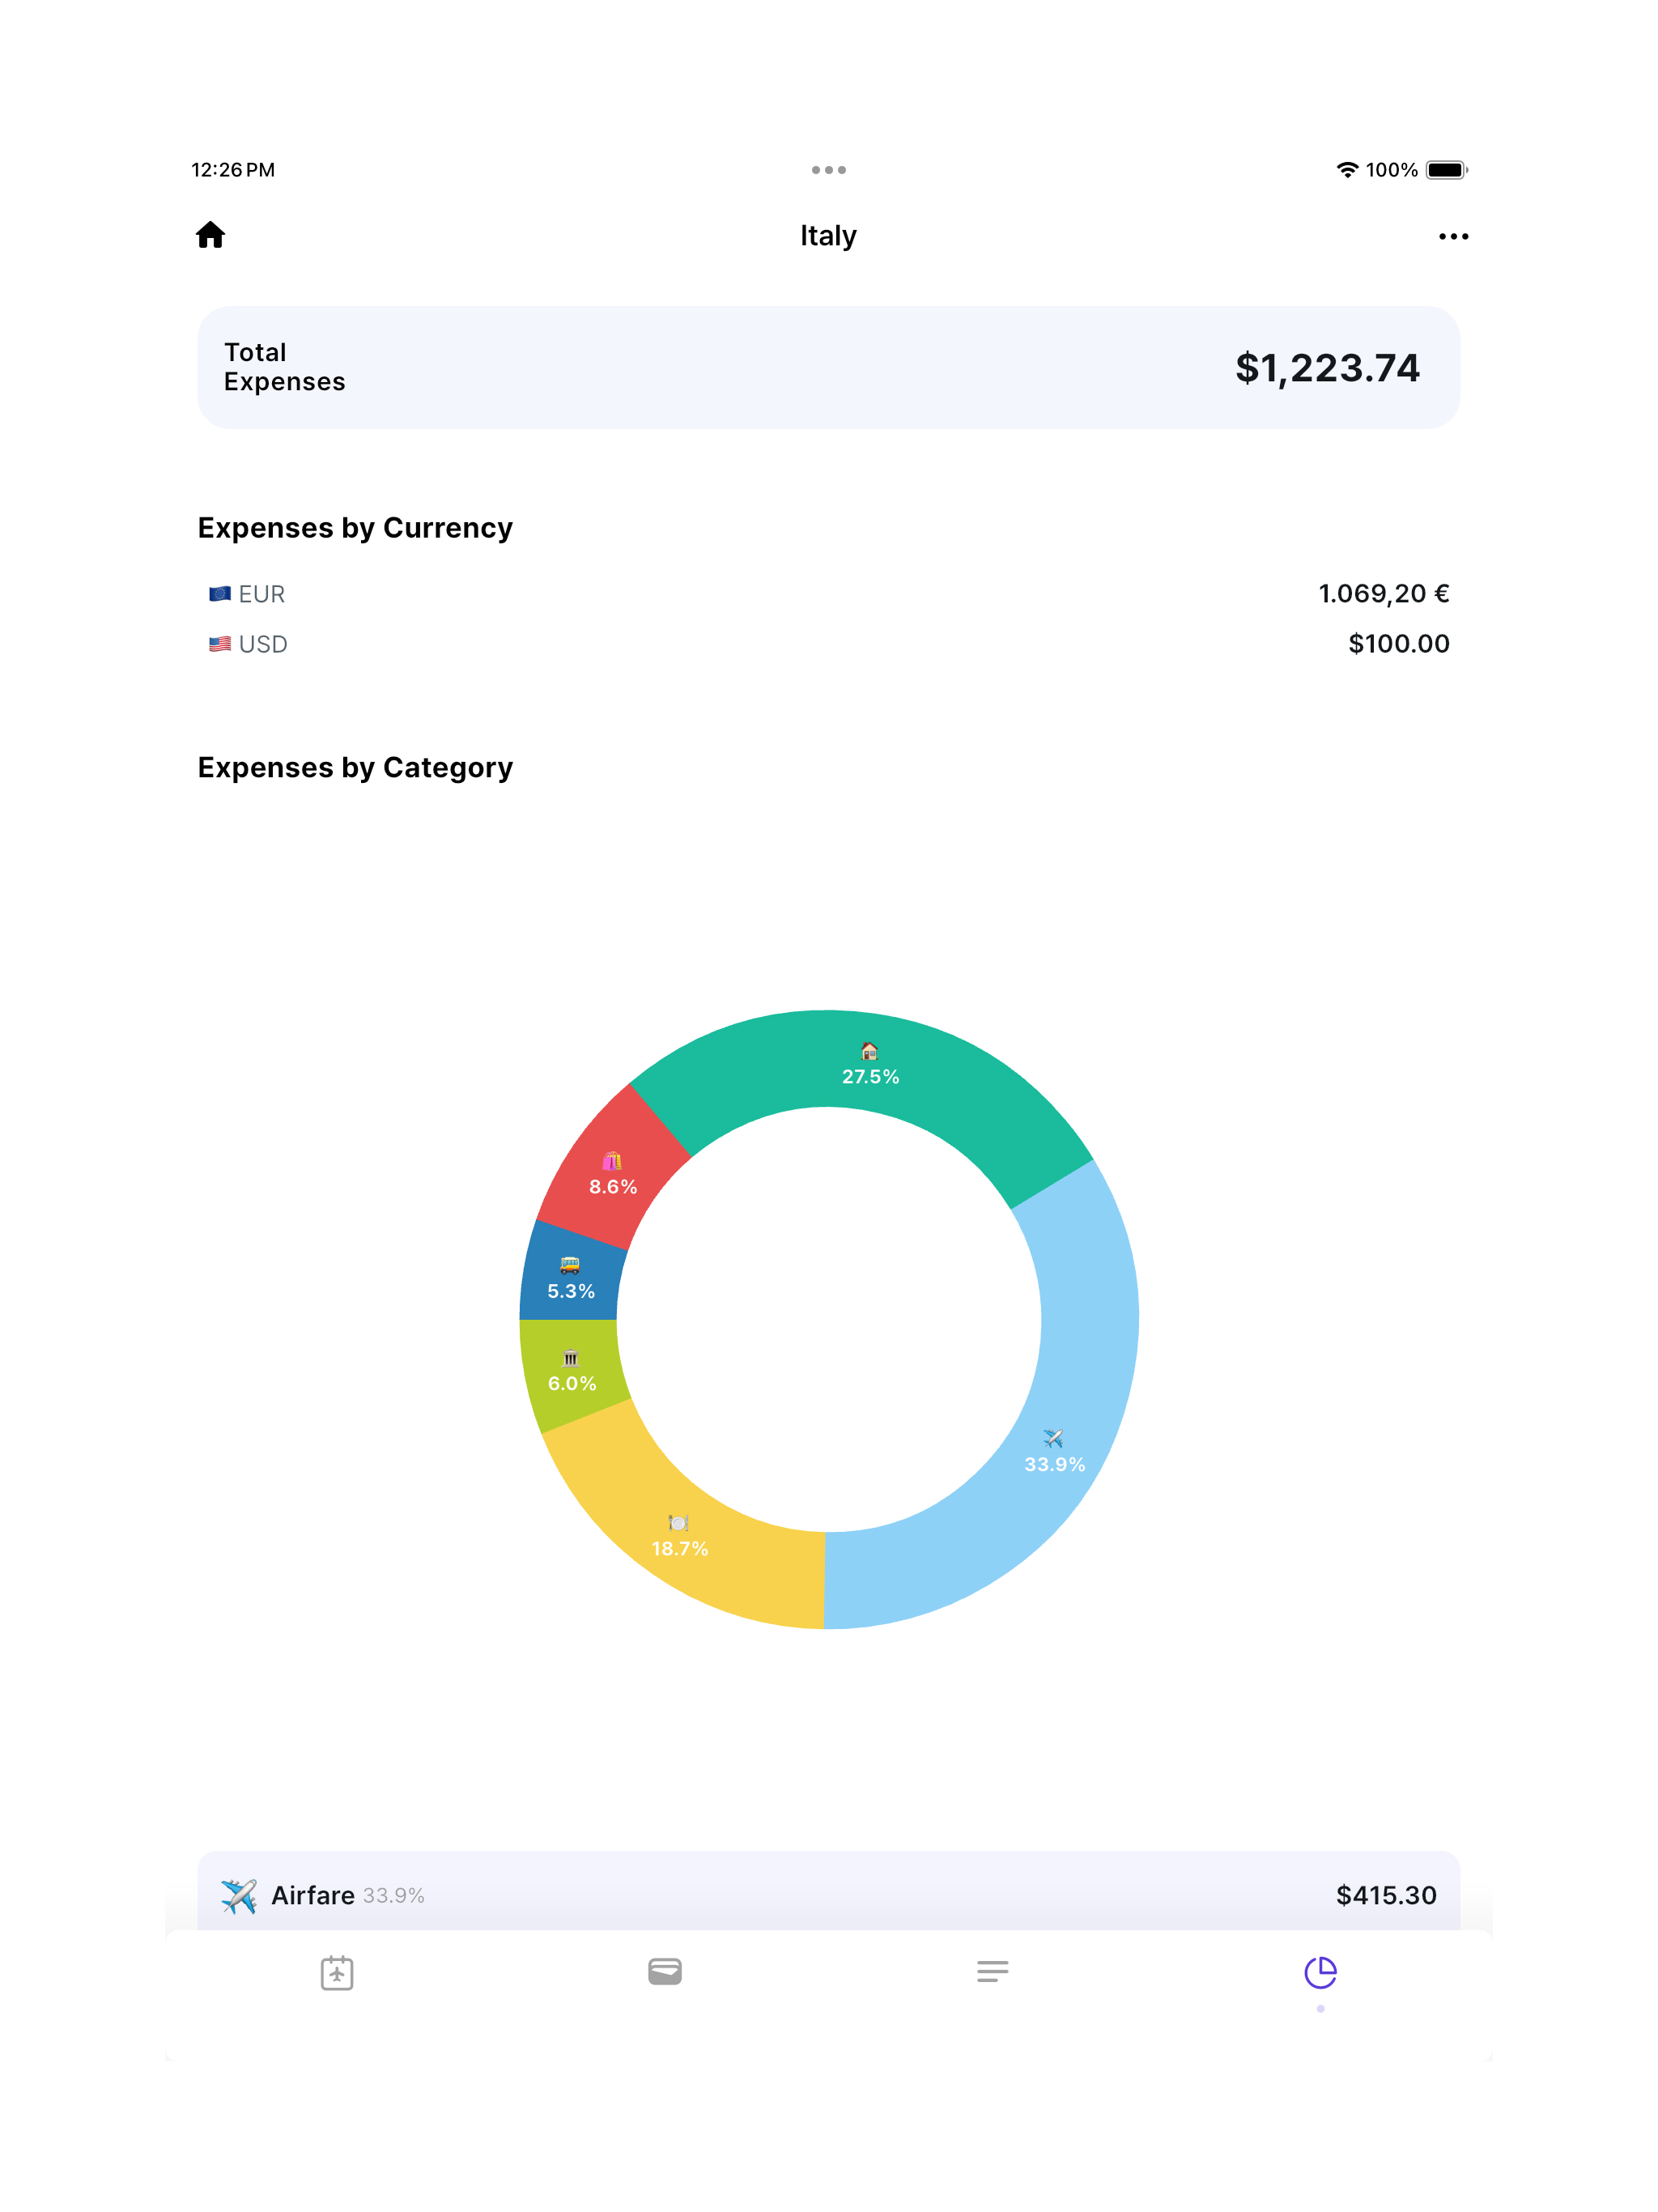Tap the dining plate icon in the chart
Image resolution: width=1658 pixels, height=2212 pixels.
[x=678, y=1523]
